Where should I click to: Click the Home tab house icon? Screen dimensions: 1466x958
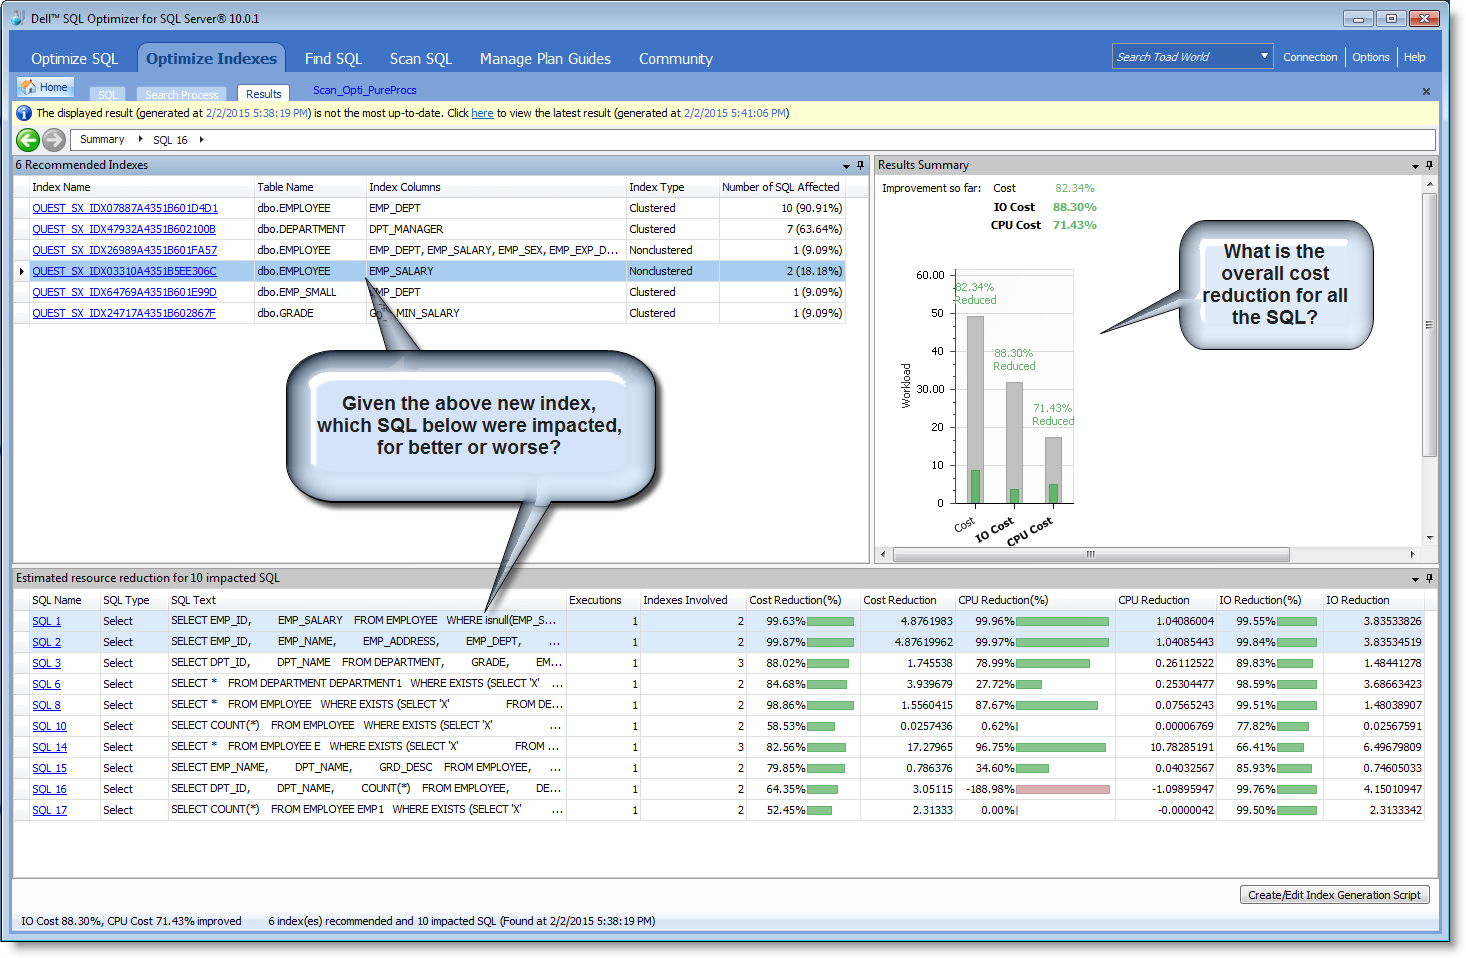(28, 87)
